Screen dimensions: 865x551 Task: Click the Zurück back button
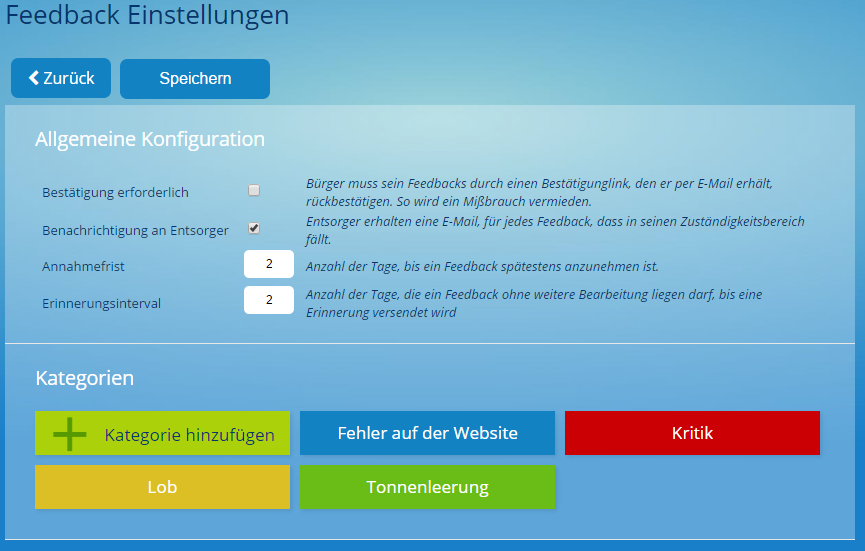click(61, 78)
